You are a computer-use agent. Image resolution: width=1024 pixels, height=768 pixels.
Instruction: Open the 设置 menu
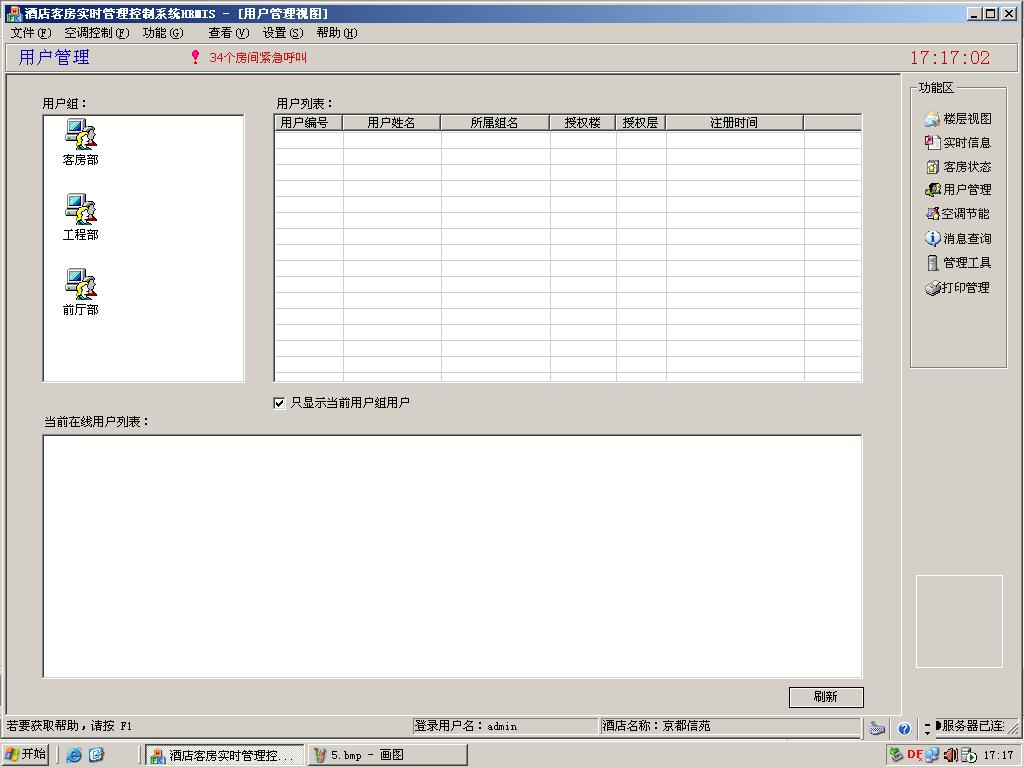[282, 33]
